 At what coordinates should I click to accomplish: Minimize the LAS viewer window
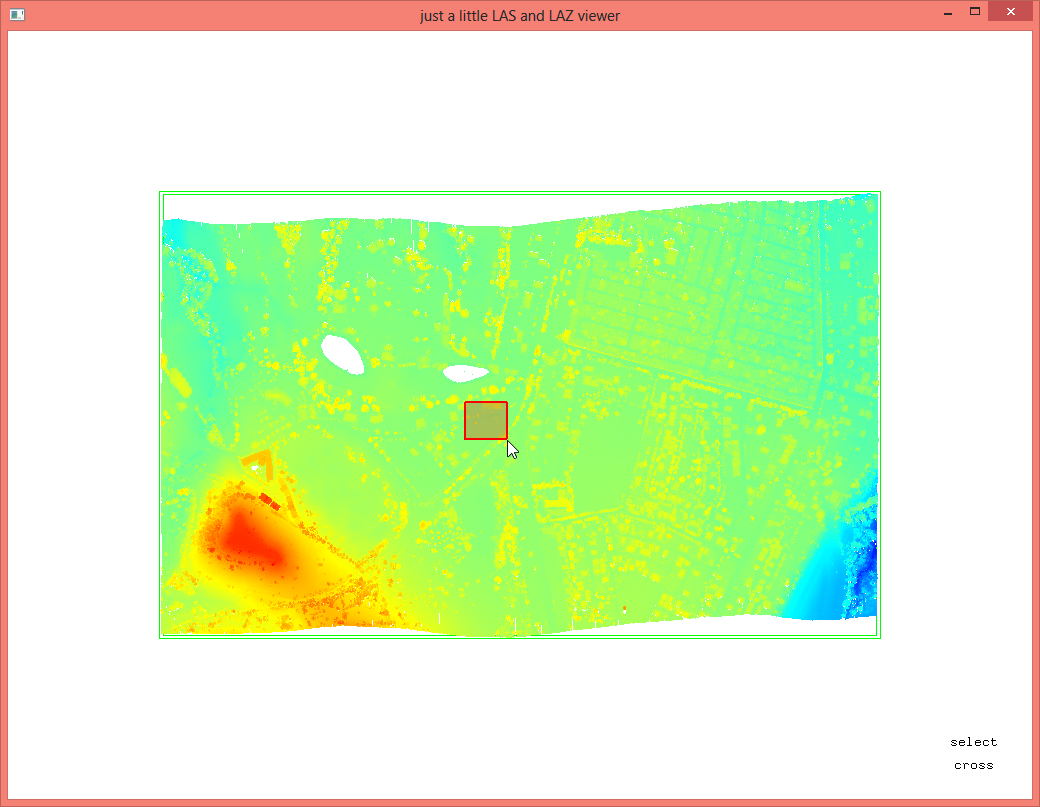tap(946, 13)
